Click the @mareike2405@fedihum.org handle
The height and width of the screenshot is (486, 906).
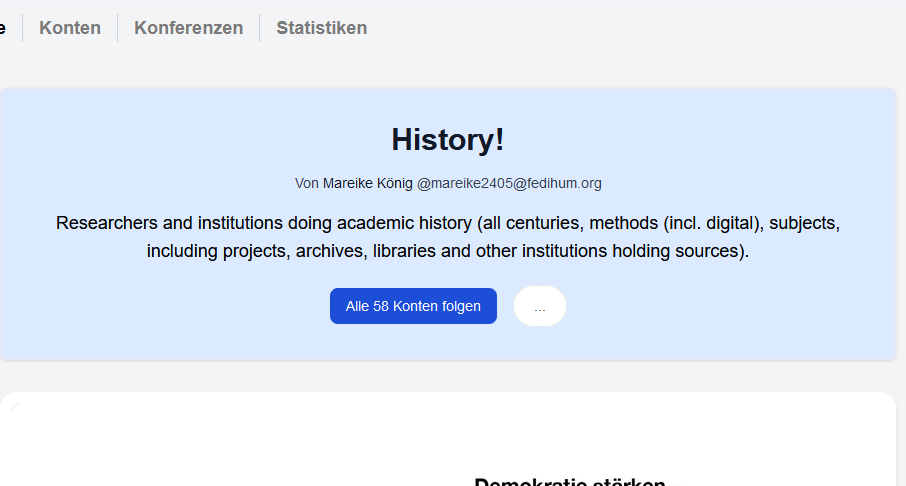[x=509, y=183]
